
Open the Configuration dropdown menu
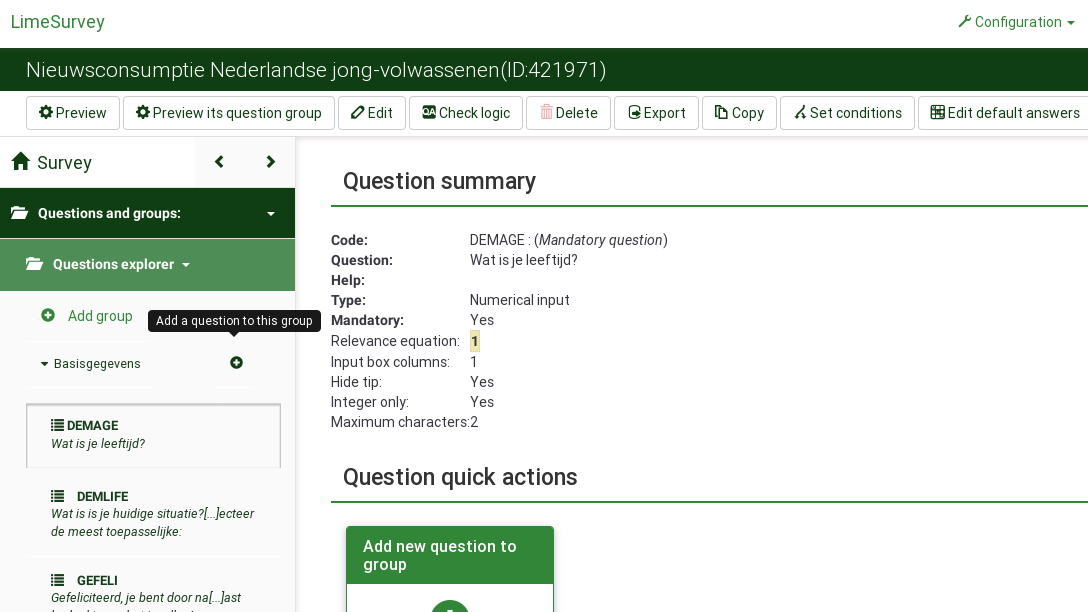coord(1016,22)
